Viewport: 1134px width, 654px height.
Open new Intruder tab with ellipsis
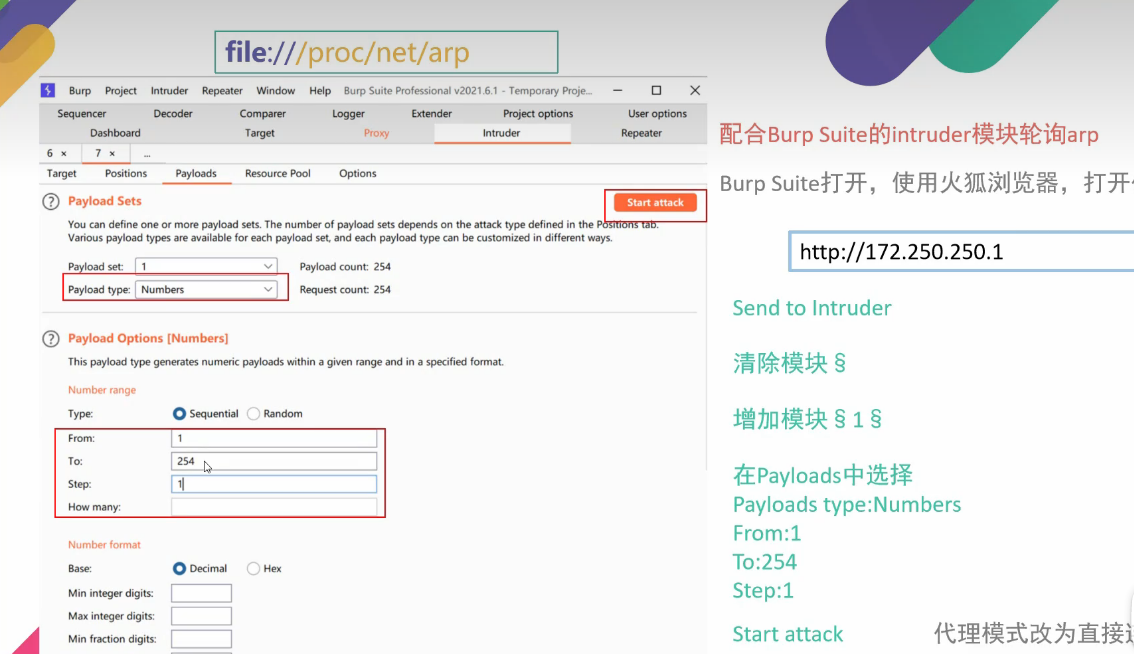(147, 153)
